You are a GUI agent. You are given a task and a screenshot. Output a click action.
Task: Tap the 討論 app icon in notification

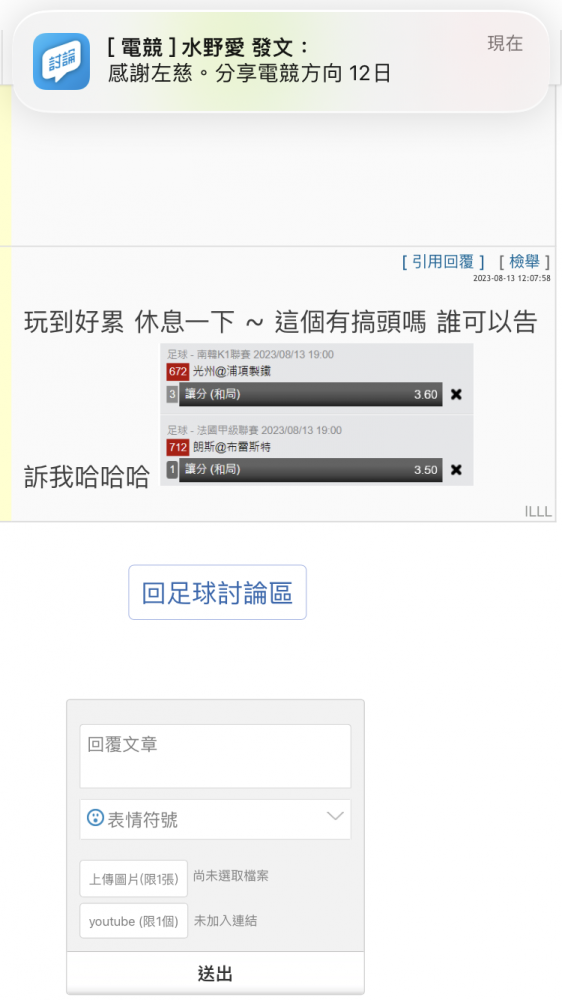[x=61, y=61]
